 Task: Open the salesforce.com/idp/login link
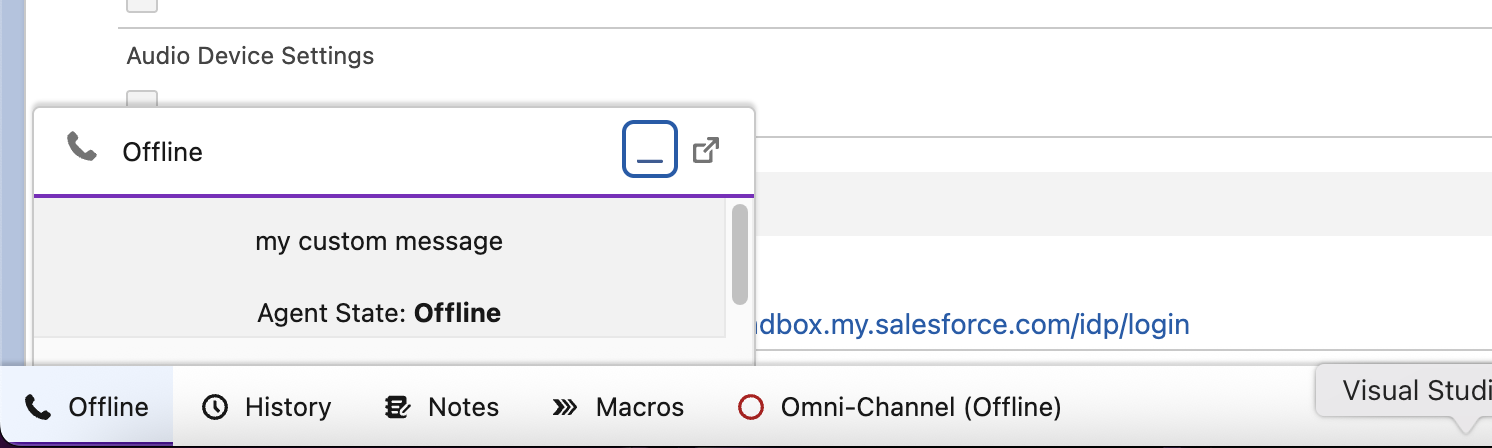click(972, 325)
